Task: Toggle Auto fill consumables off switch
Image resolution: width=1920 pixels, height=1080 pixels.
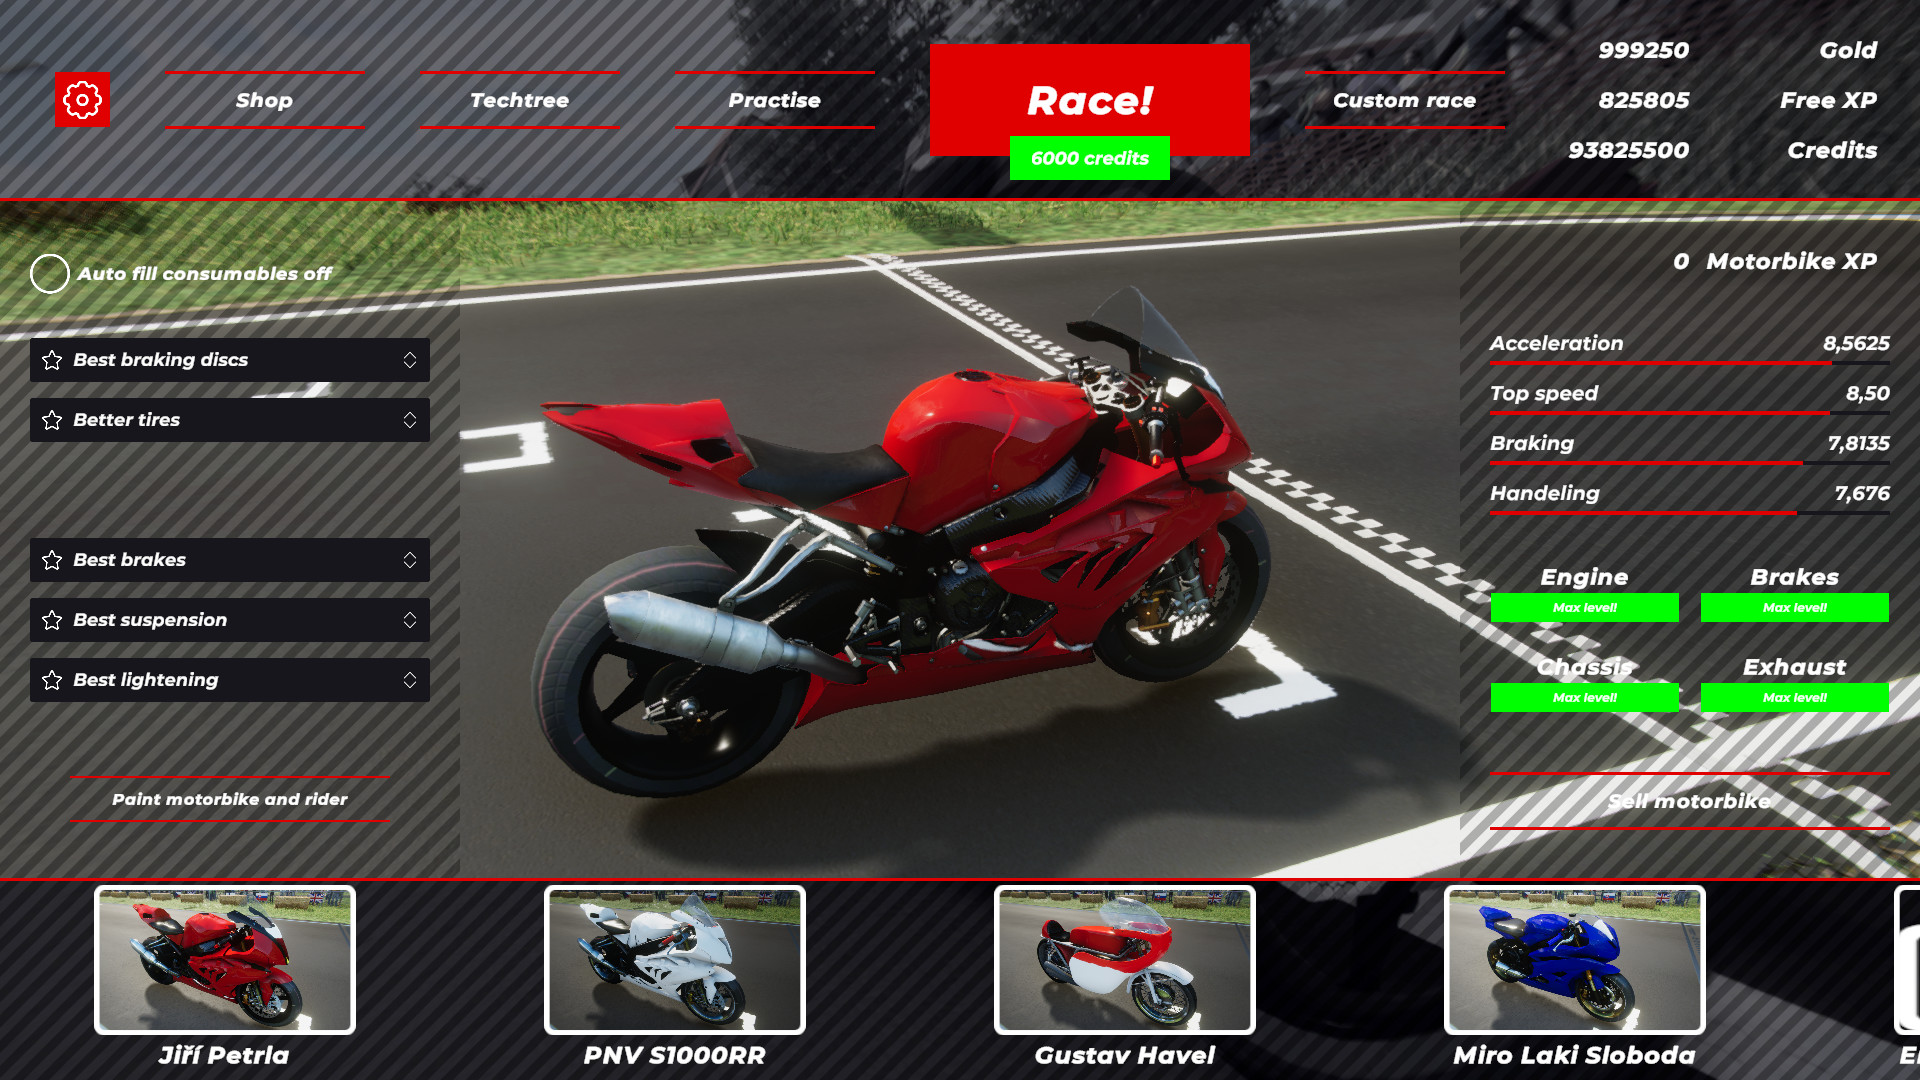Action: tap(50, 273)
